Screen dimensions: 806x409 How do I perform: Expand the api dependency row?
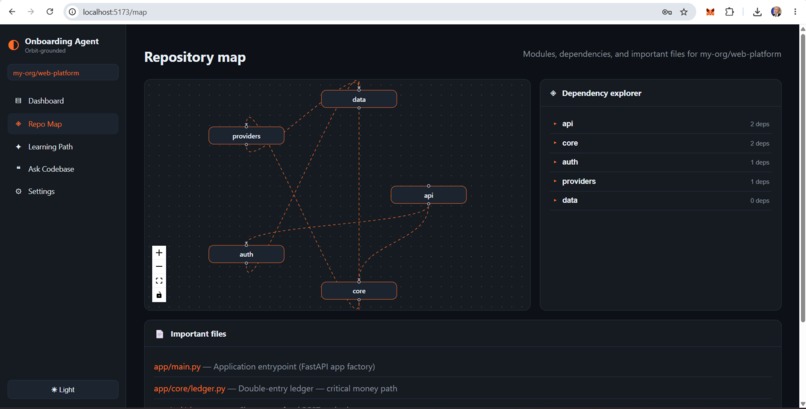(661, 124)
